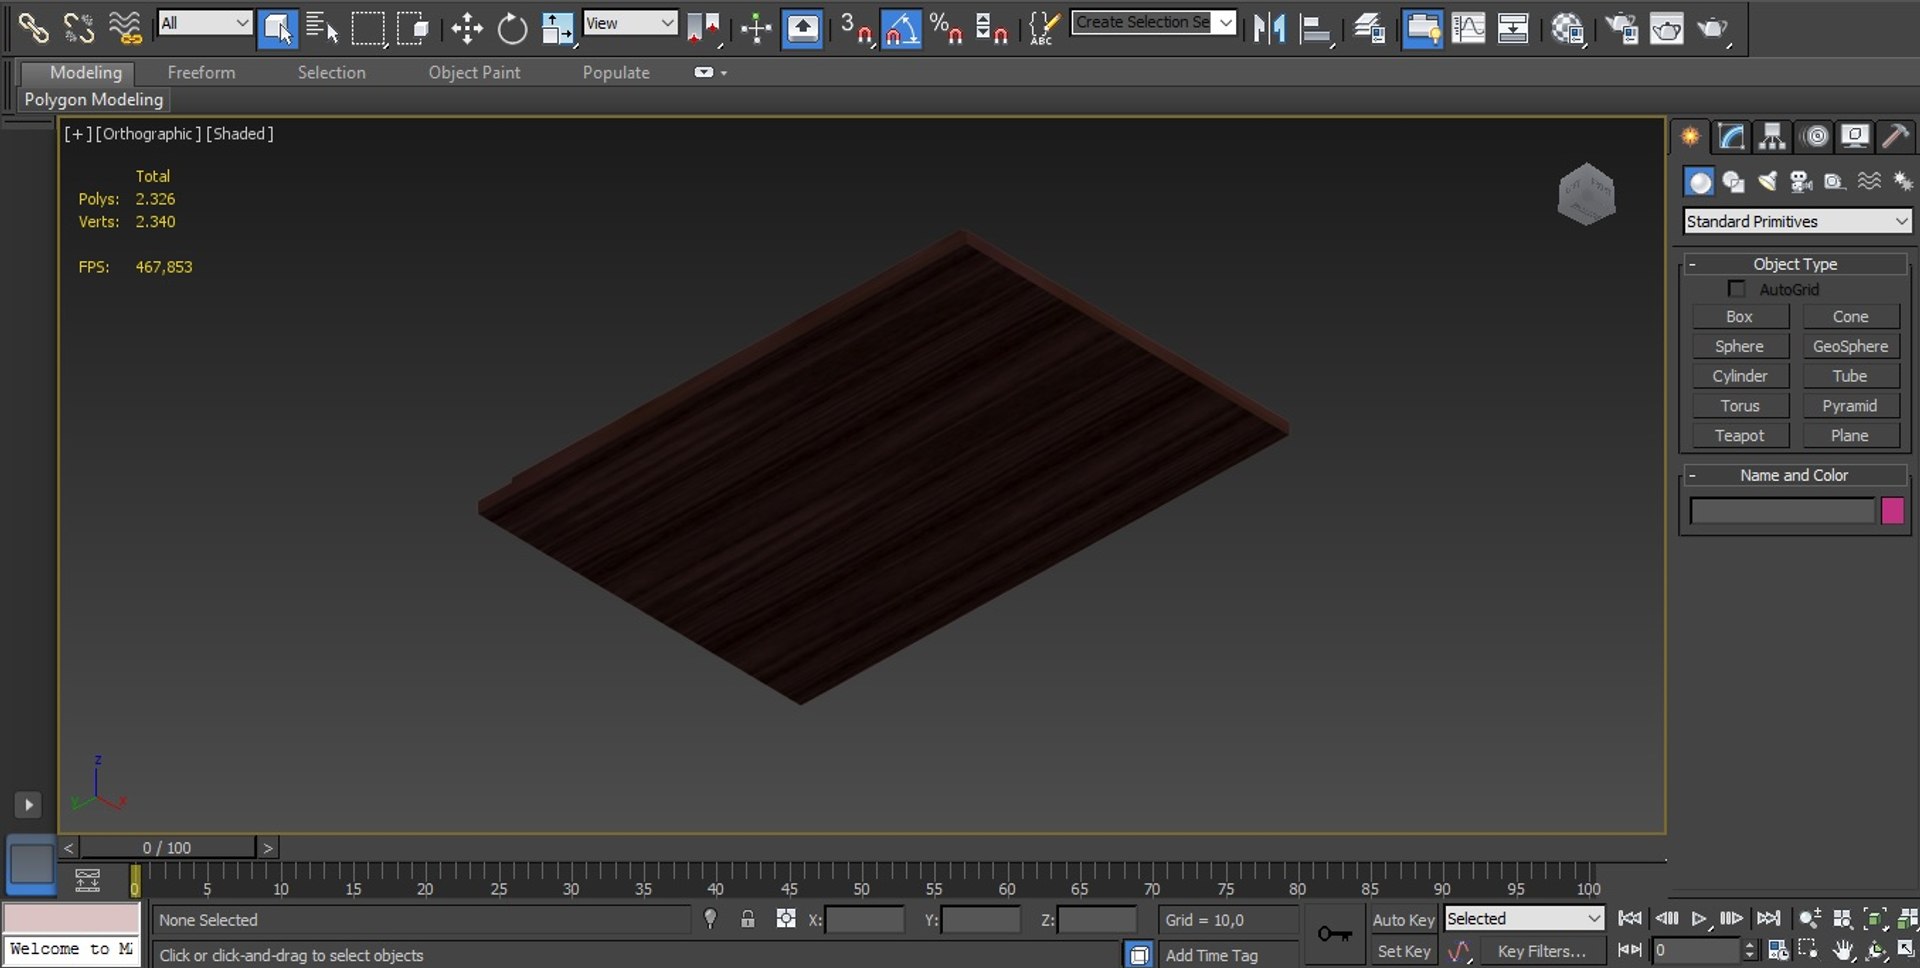1920x968 pixels.
Task: Open the Material Editor icon
Action: [x=1568, y=29]
